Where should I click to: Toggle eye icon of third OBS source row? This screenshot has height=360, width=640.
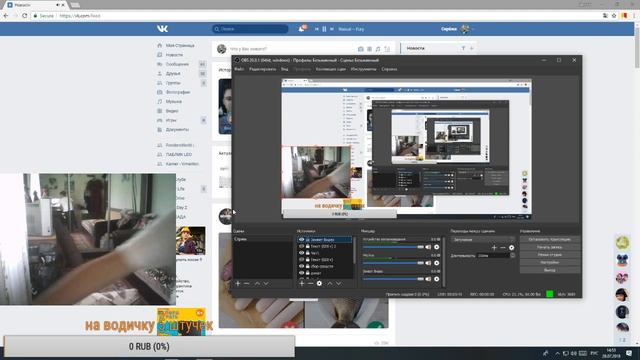(302, 253)
